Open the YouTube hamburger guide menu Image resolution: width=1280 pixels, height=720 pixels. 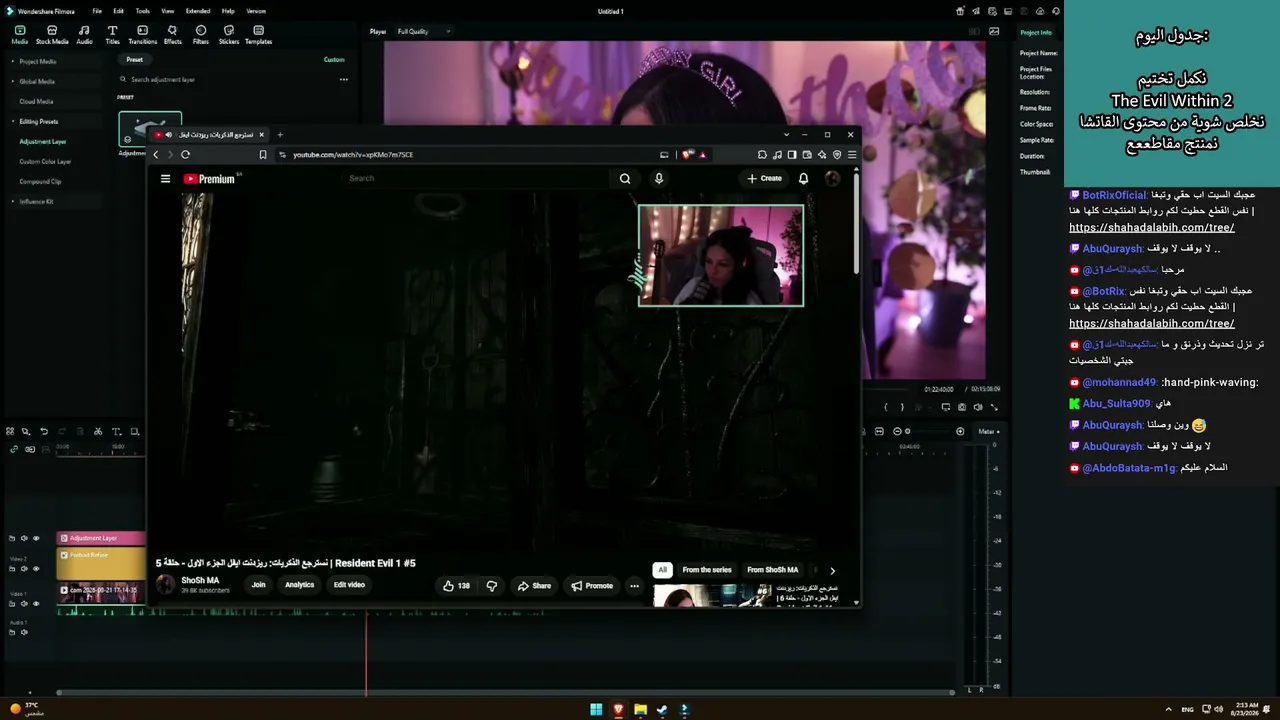(x=165, y=179)
